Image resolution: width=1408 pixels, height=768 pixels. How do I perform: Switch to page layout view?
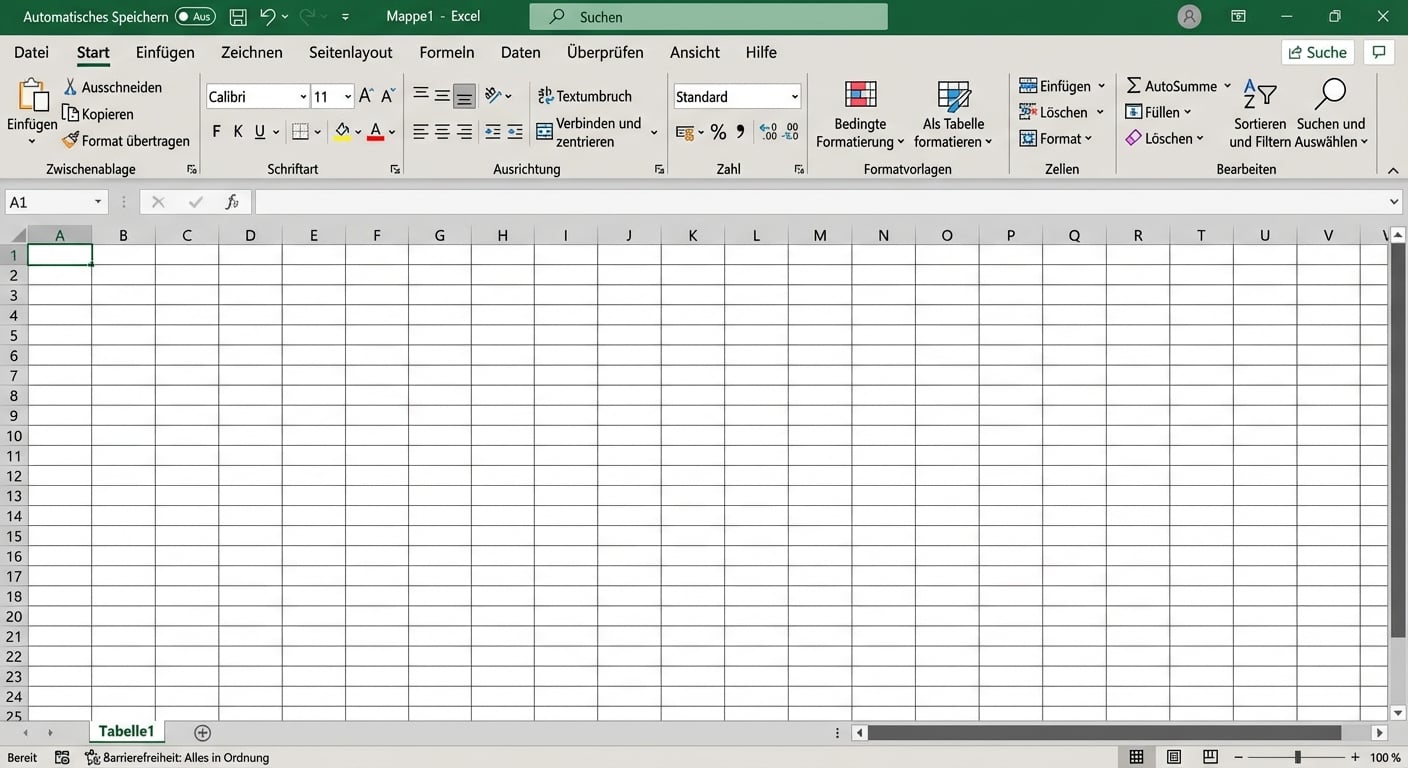click(x=1174, y=757)
